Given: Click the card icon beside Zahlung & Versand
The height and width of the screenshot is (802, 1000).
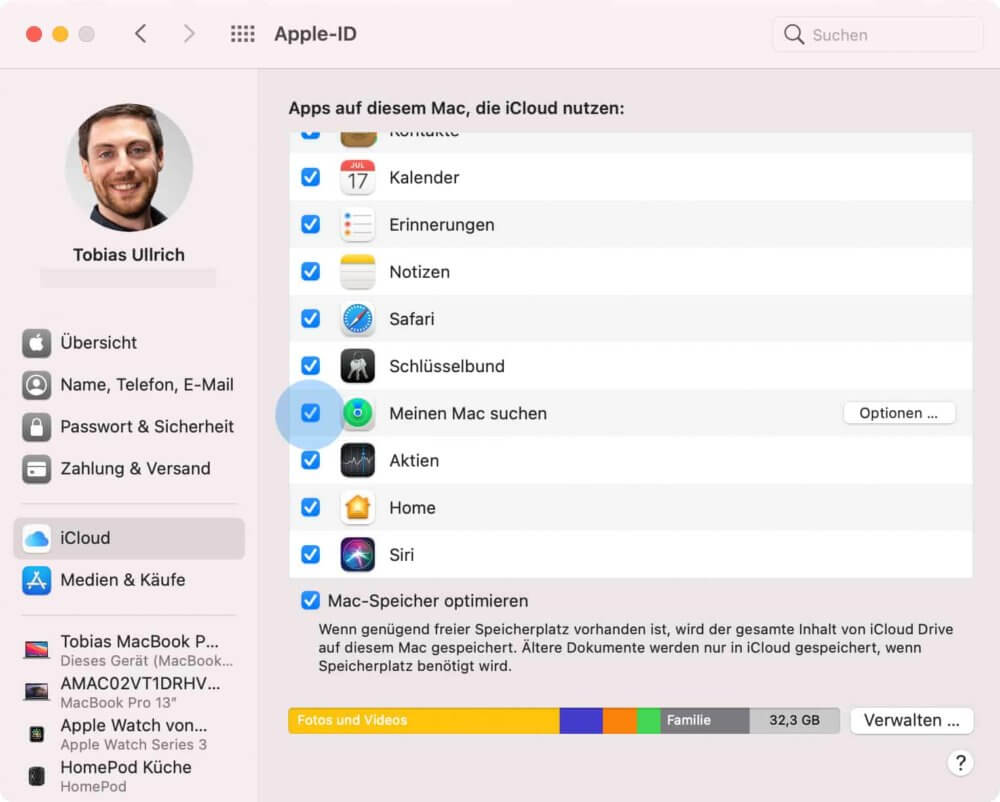Looking at the screenshot, I should [36, 469].
